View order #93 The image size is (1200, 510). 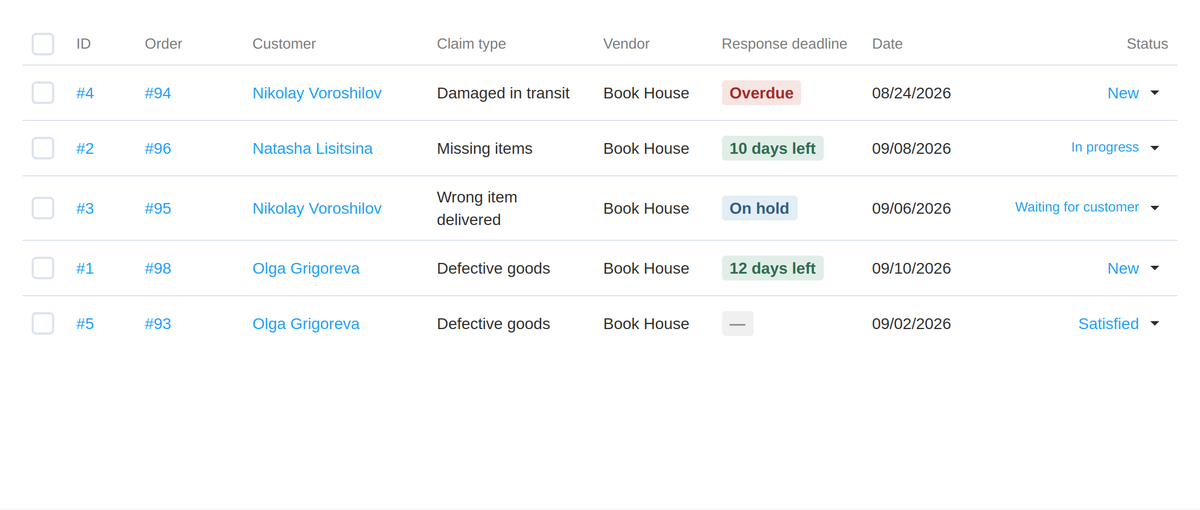(158, 324)
